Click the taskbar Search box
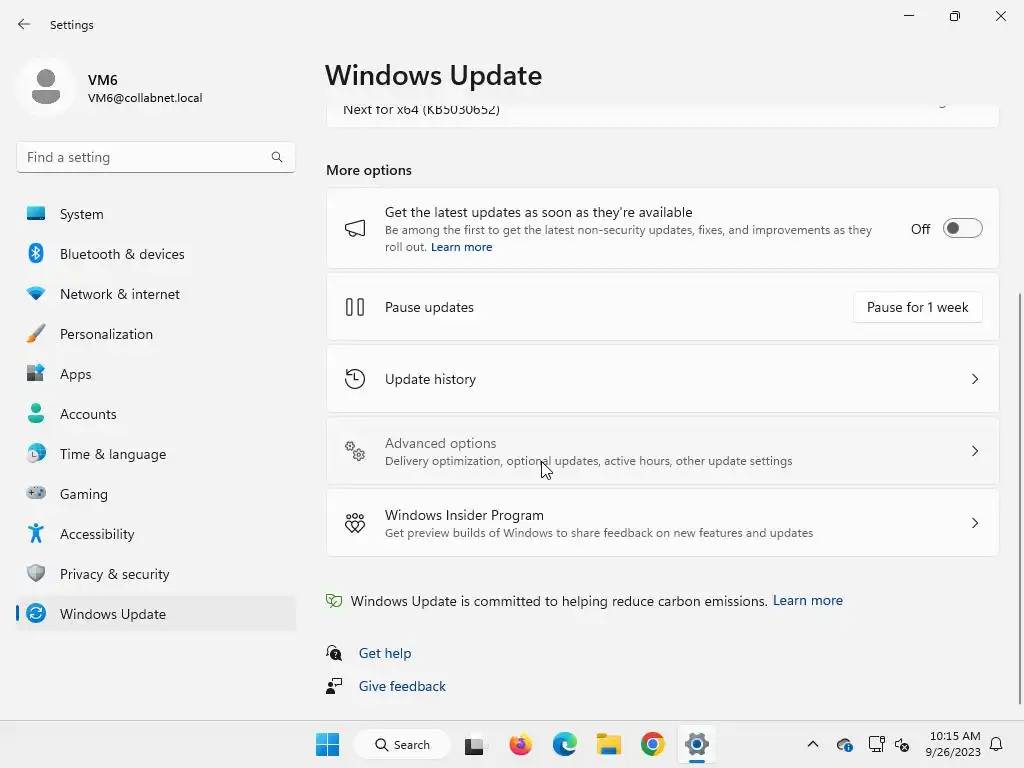1024x768 pixels. (402, 744)
